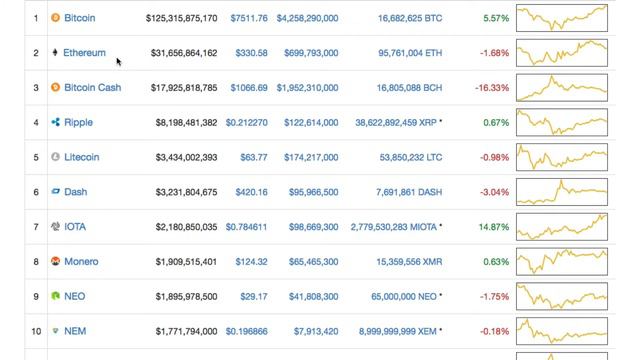
Task: Click Bitcoin price $7511.76
Action: coord(249,18)
